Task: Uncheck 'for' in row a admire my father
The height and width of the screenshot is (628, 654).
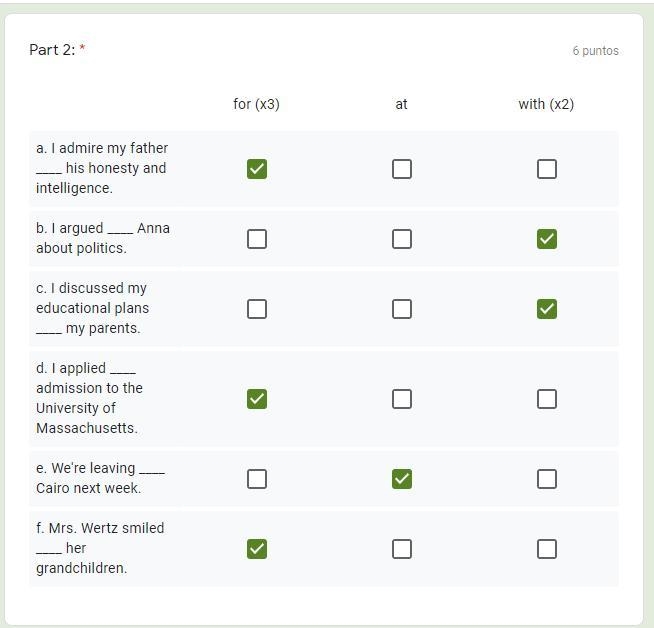Action: tap(257, 169)
